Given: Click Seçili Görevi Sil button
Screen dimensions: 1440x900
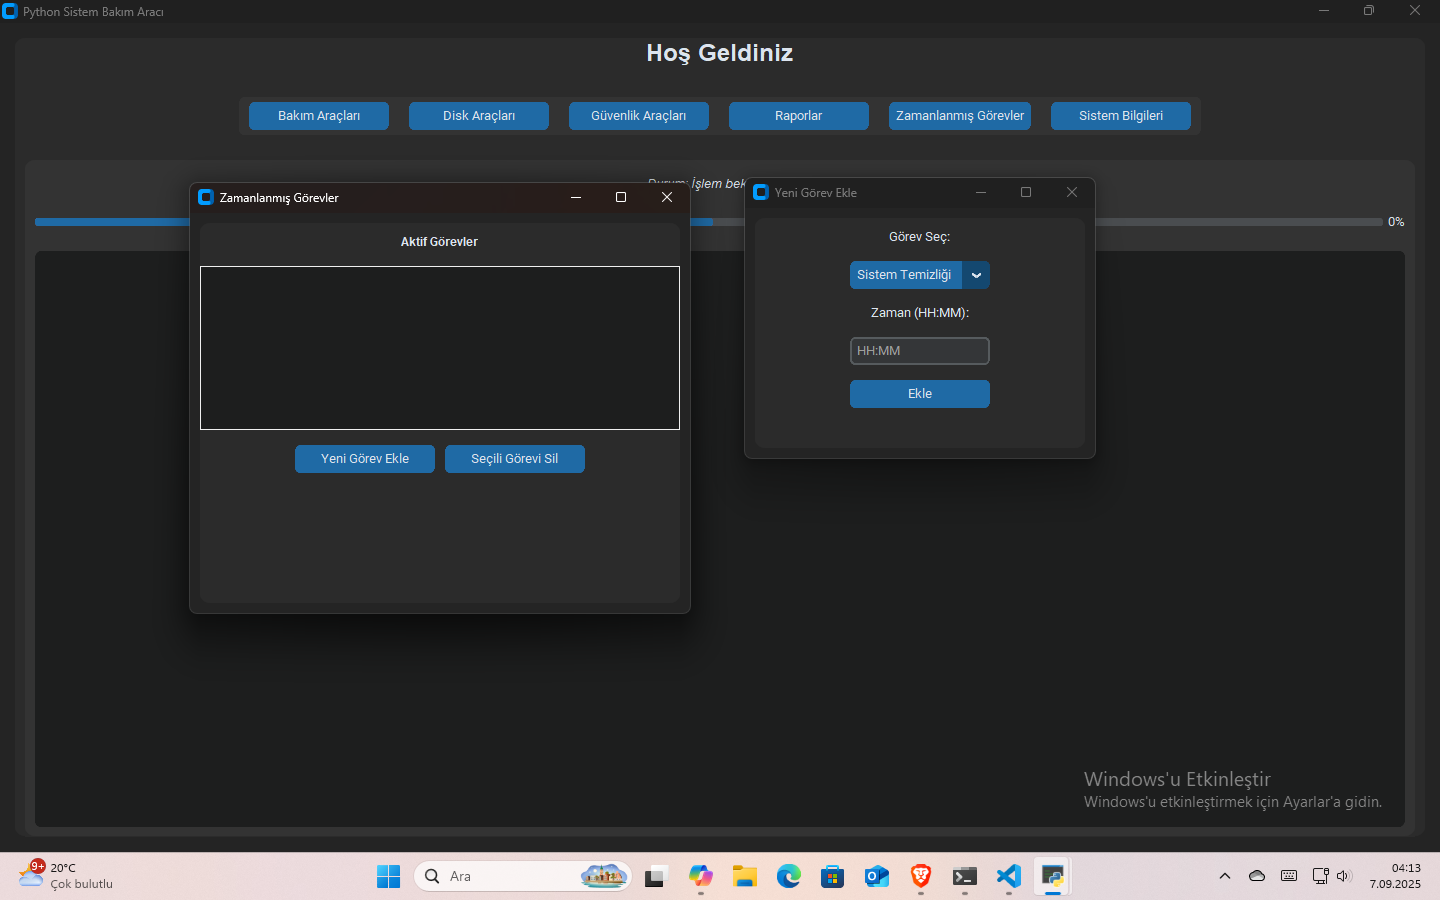Looking at the screenshot, I should 515,459.
